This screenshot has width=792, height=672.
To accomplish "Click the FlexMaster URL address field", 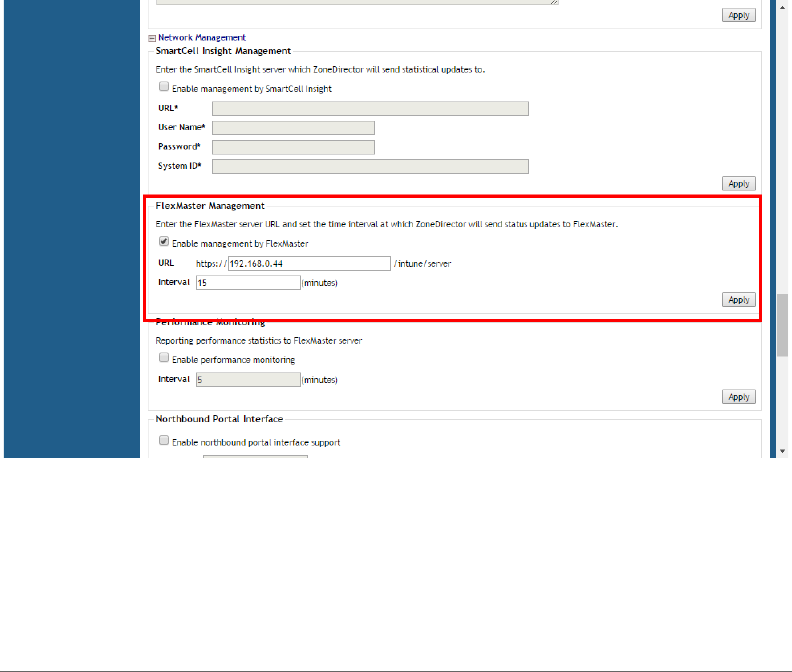I will (309, 264).
